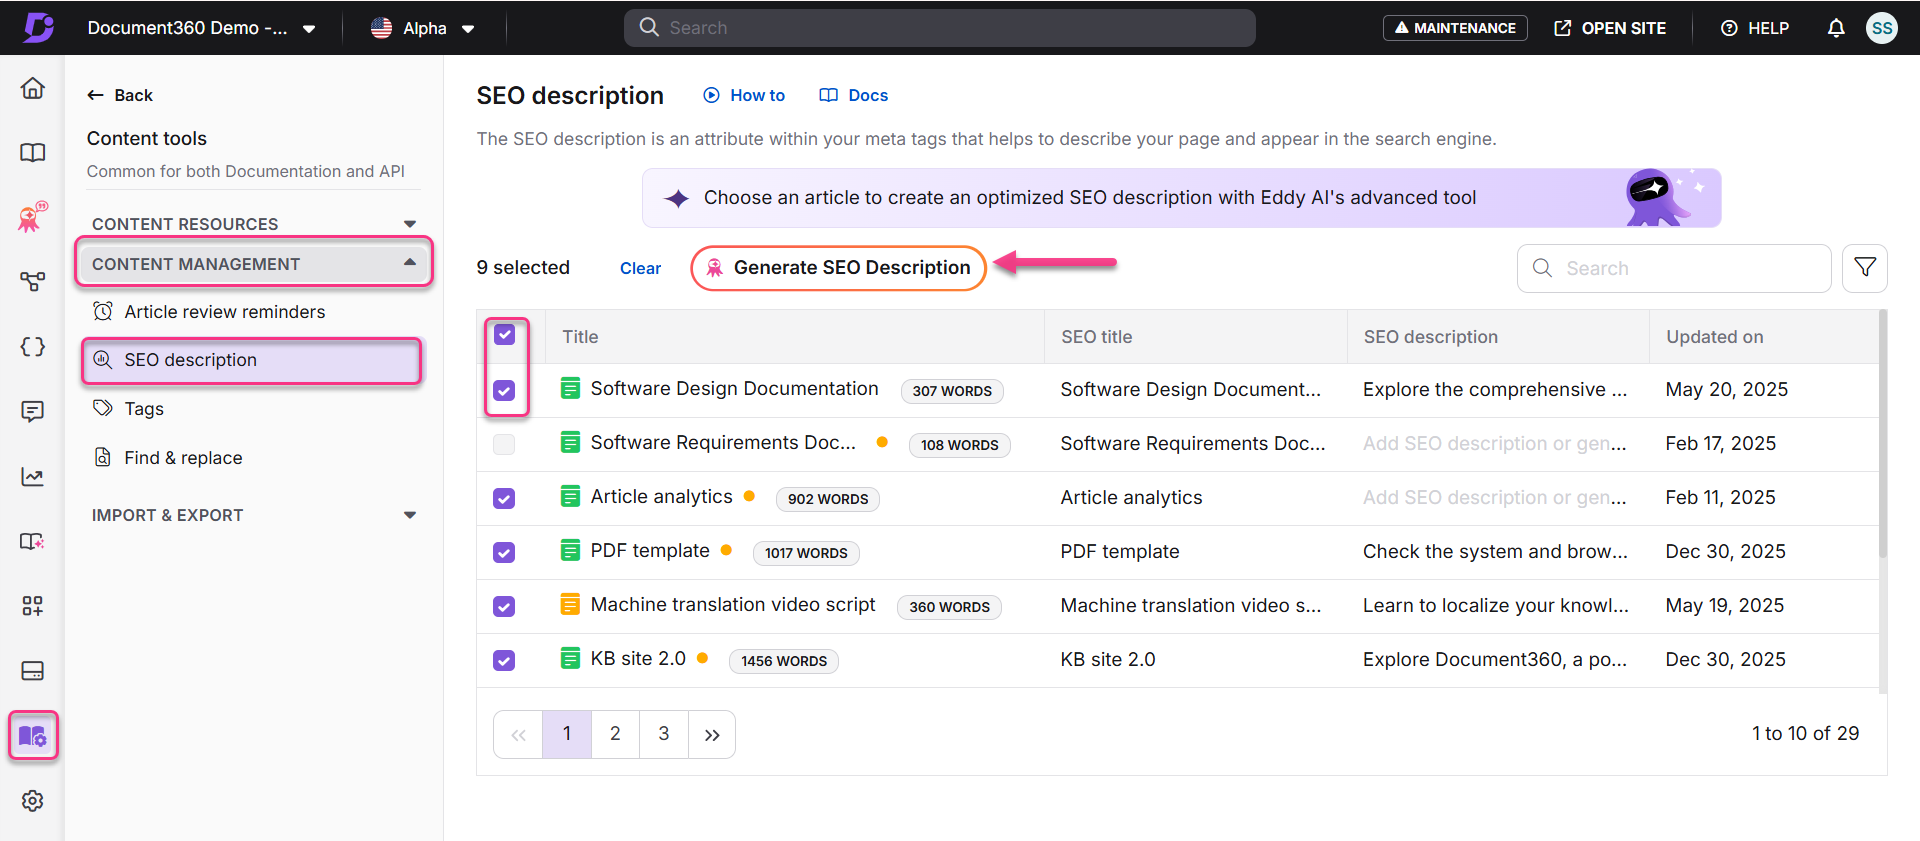The height and width of the screenshot is (841, 1920).
Task: Click 'Add SEO description' for Software Requirements Doc
Action: click(1494, 443)
